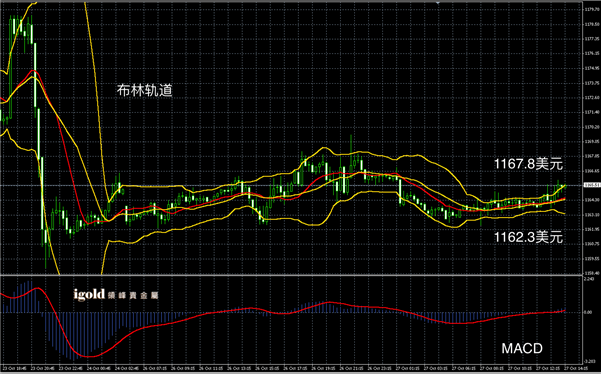
Task: Click the 26 Oct 11:15 time label
Action: pyautogui.click(x=211, y=368)
